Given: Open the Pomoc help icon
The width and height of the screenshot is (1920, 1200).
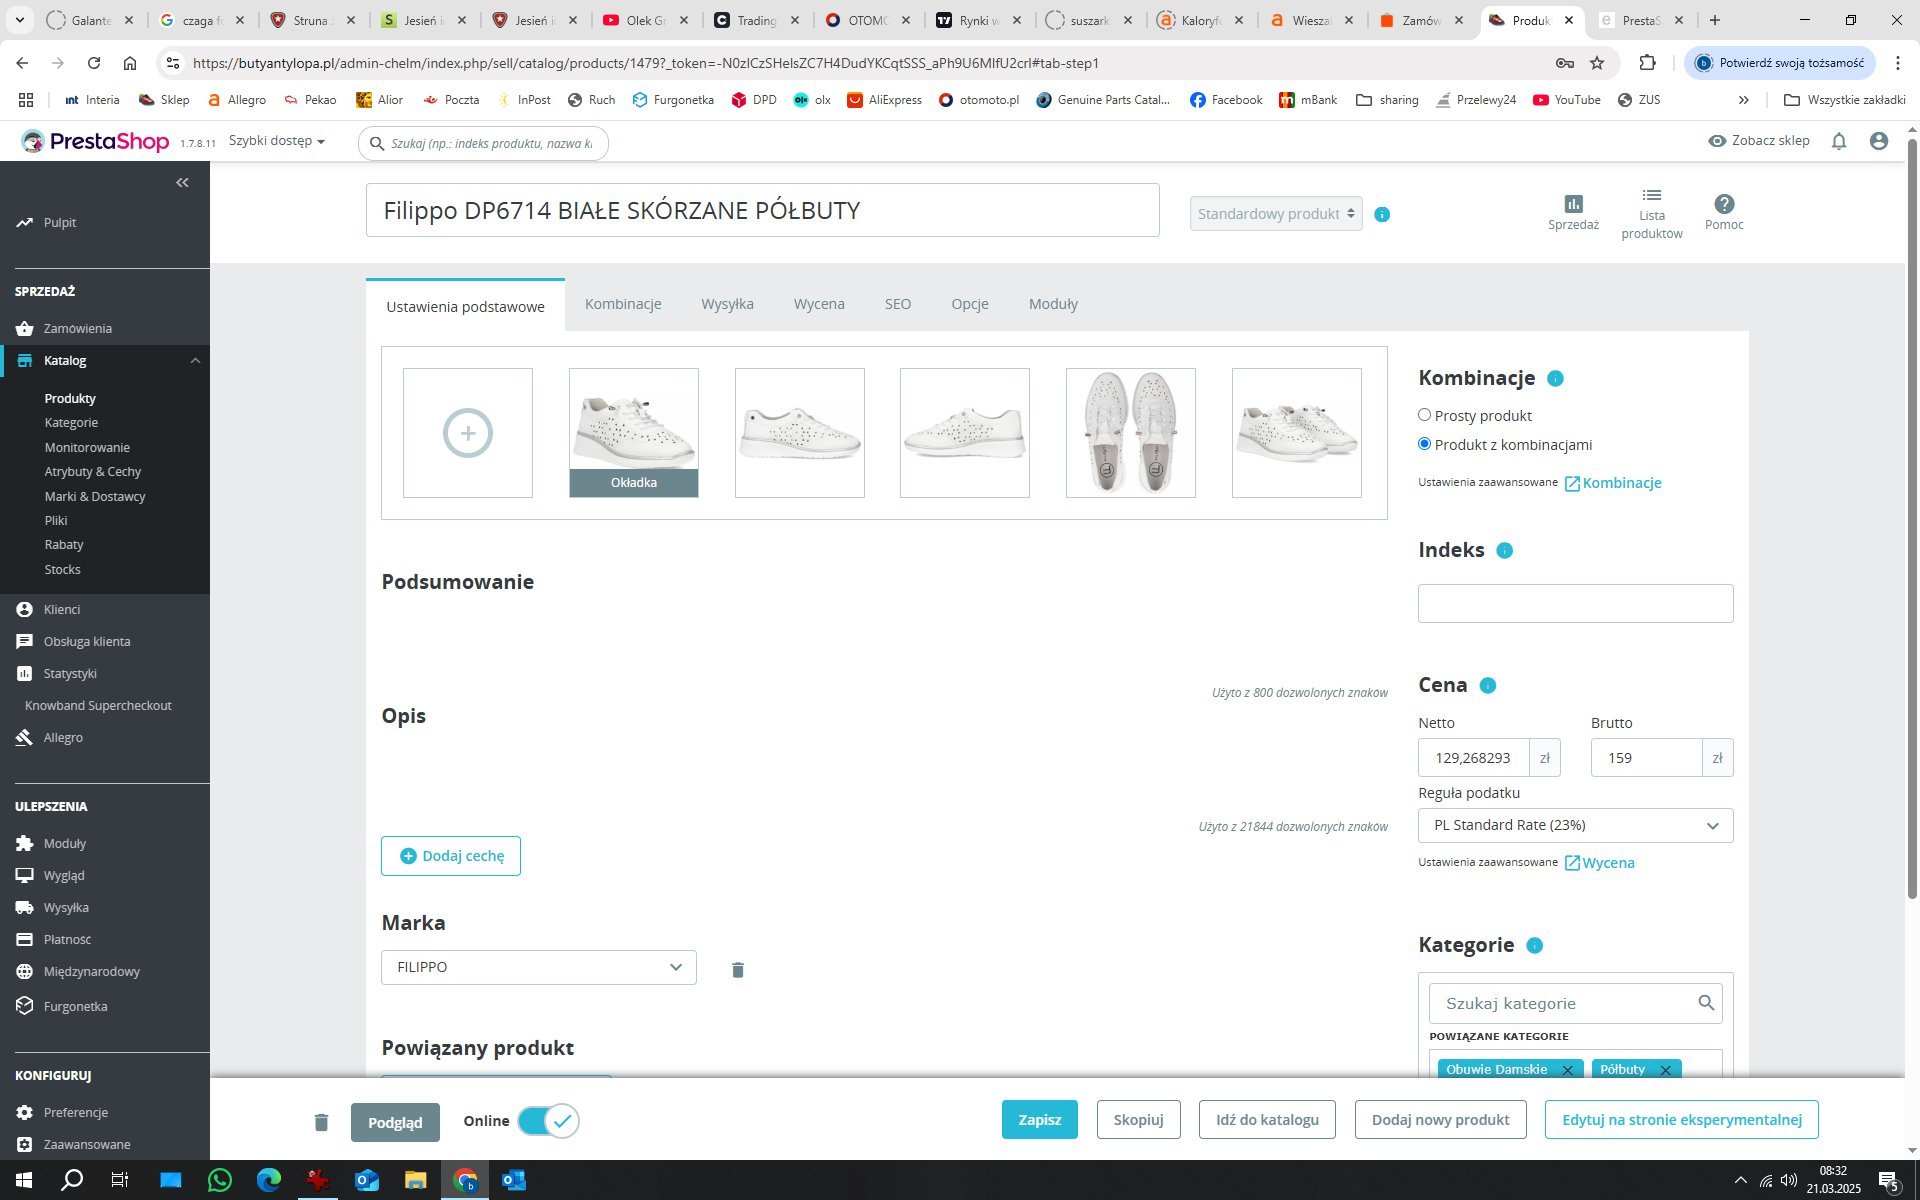Looking at the screenshot, I should (1724, 204).
